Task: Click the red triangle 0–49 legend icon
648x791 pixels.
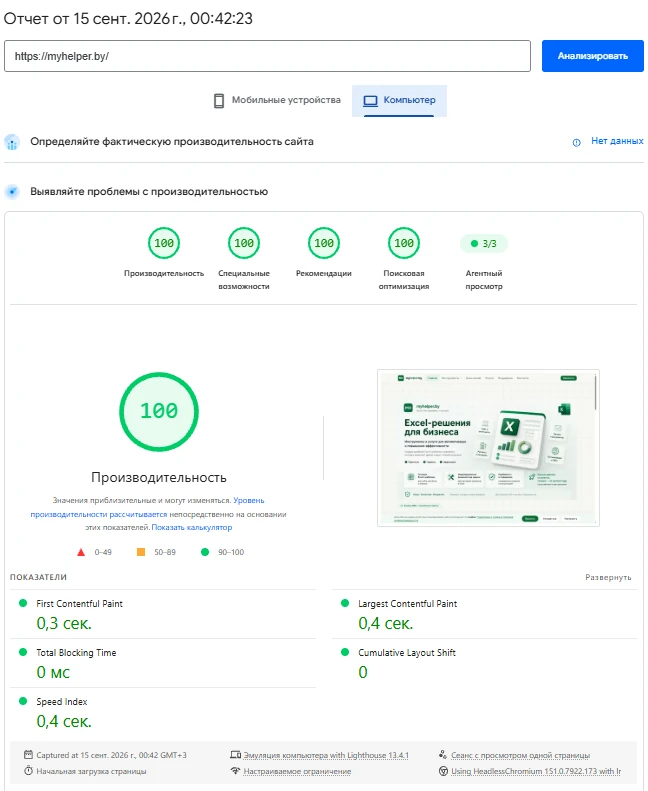Action: (x=81, y=552)
